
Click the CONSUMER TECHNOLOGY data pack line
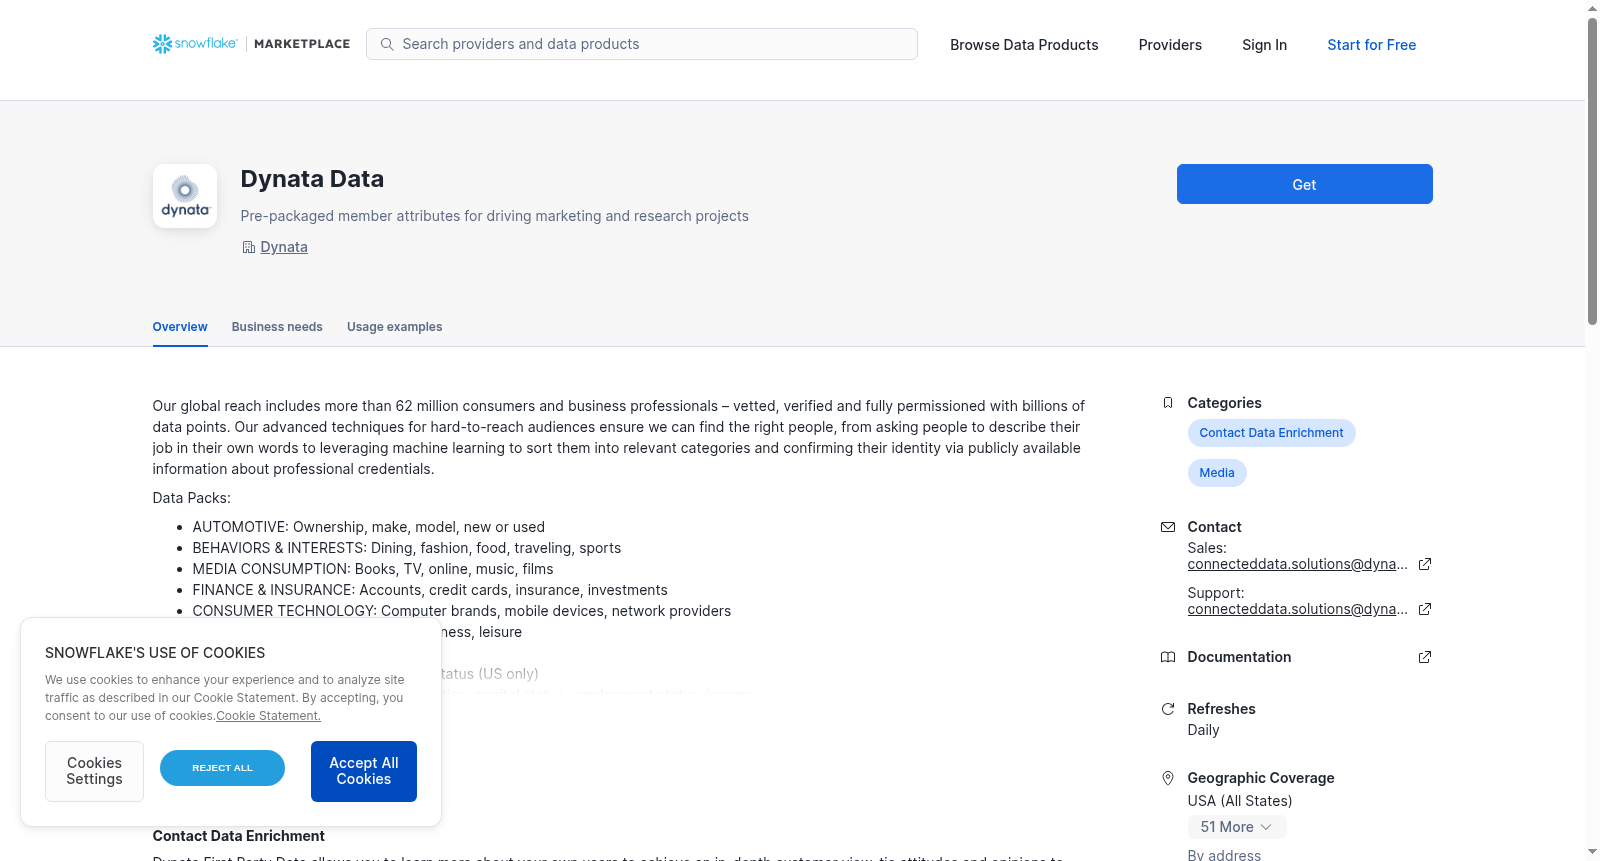coord(462,611)
